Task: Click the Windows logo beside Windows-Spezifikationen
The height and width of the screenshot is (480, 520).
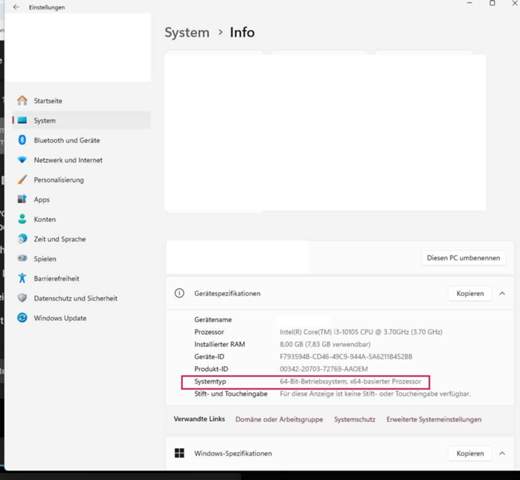Action: point(179,453)
